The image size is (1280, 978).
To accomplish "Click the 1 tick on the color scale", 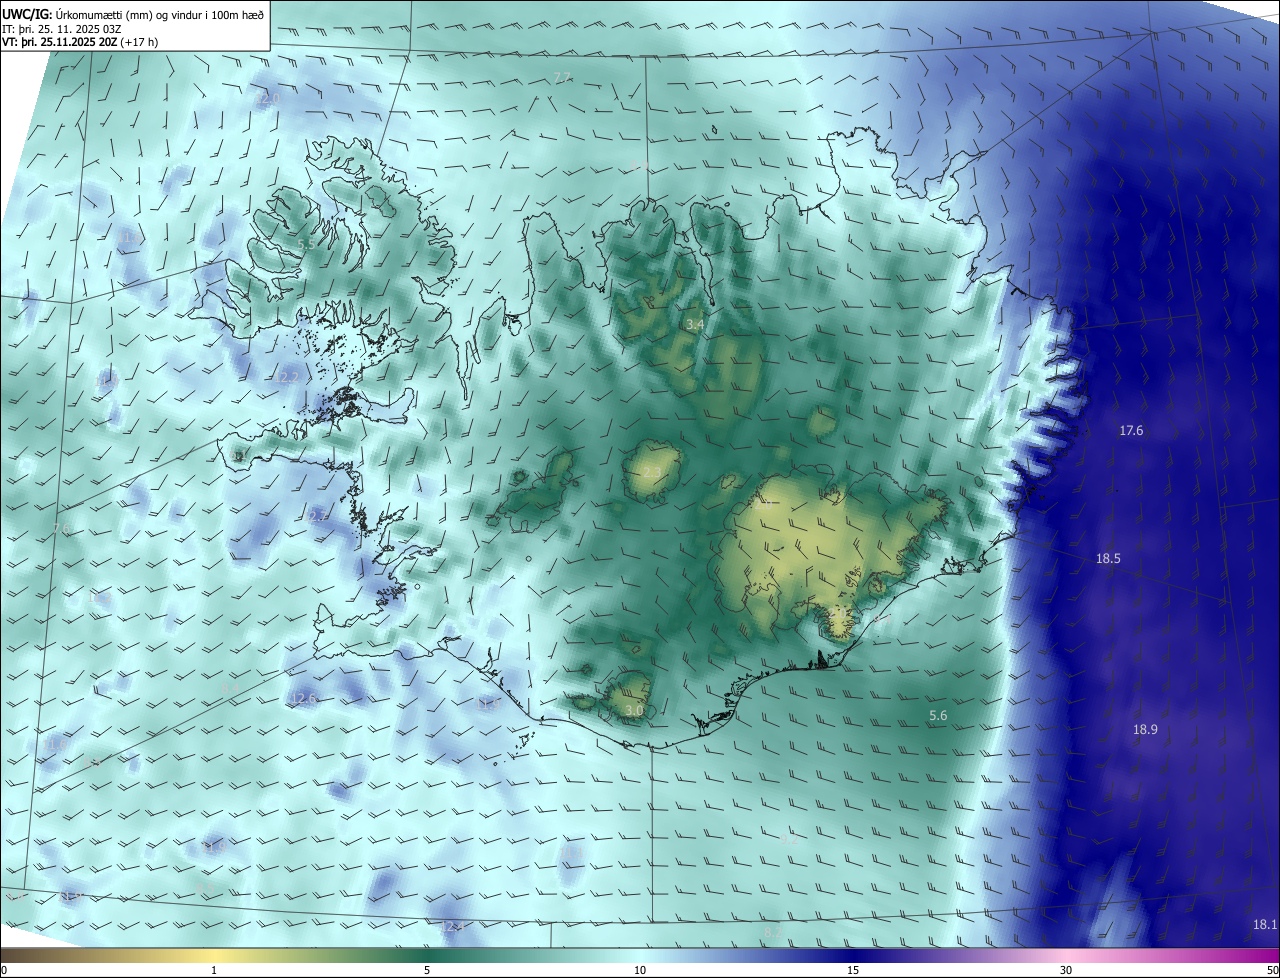I will coord(214,970).
